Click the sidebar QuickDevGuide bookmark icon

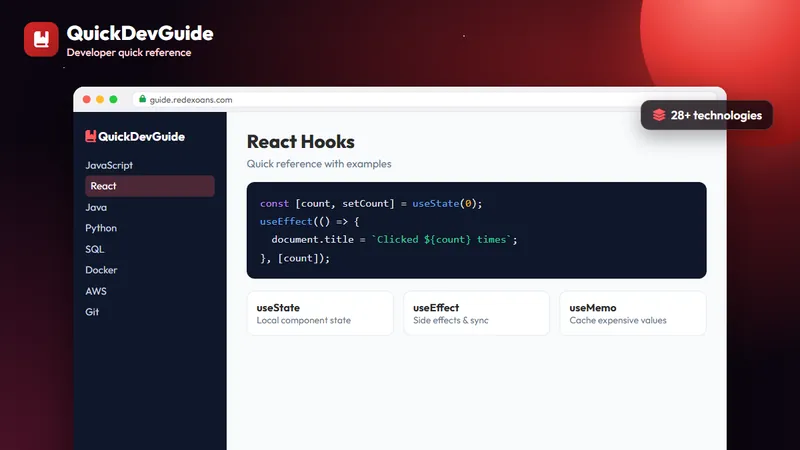pos(90,136)
